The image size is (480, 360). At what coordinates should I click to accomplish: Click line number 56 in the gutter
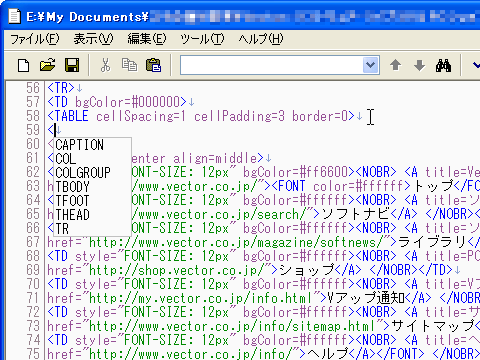coord(33,88)
